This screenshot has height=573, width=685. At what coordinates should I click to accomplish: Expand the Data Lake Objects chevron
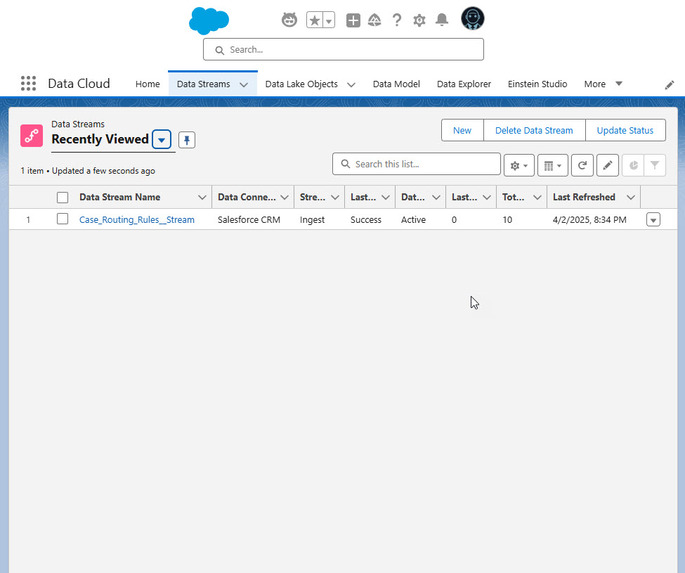click(x=351, y=84)
